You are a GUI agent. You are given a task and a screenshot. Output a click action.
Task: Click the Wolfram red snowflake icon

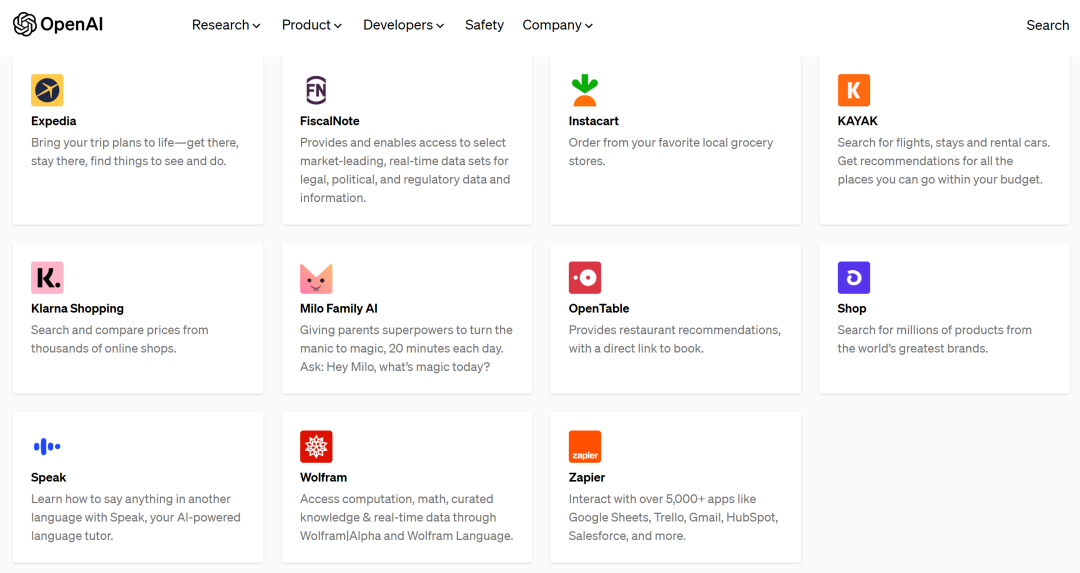tap(316, 447)
